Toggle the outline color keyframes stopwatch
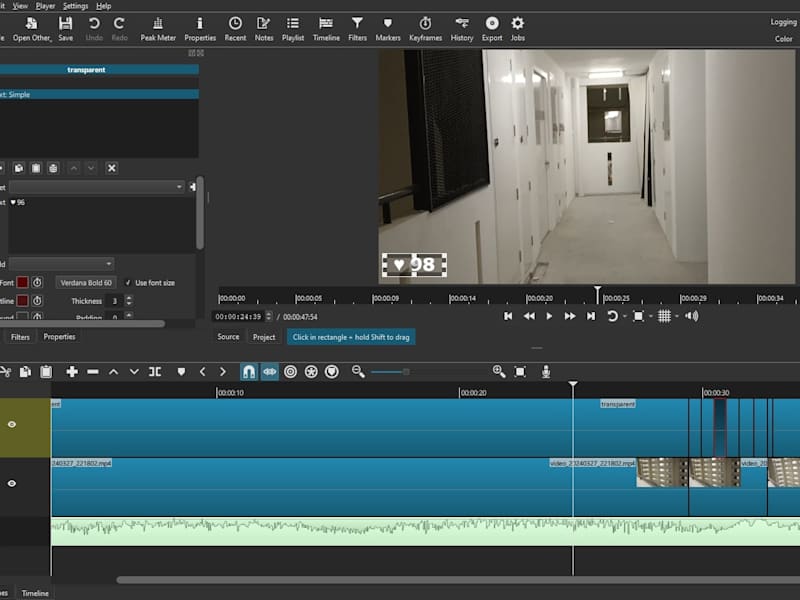 37,301
